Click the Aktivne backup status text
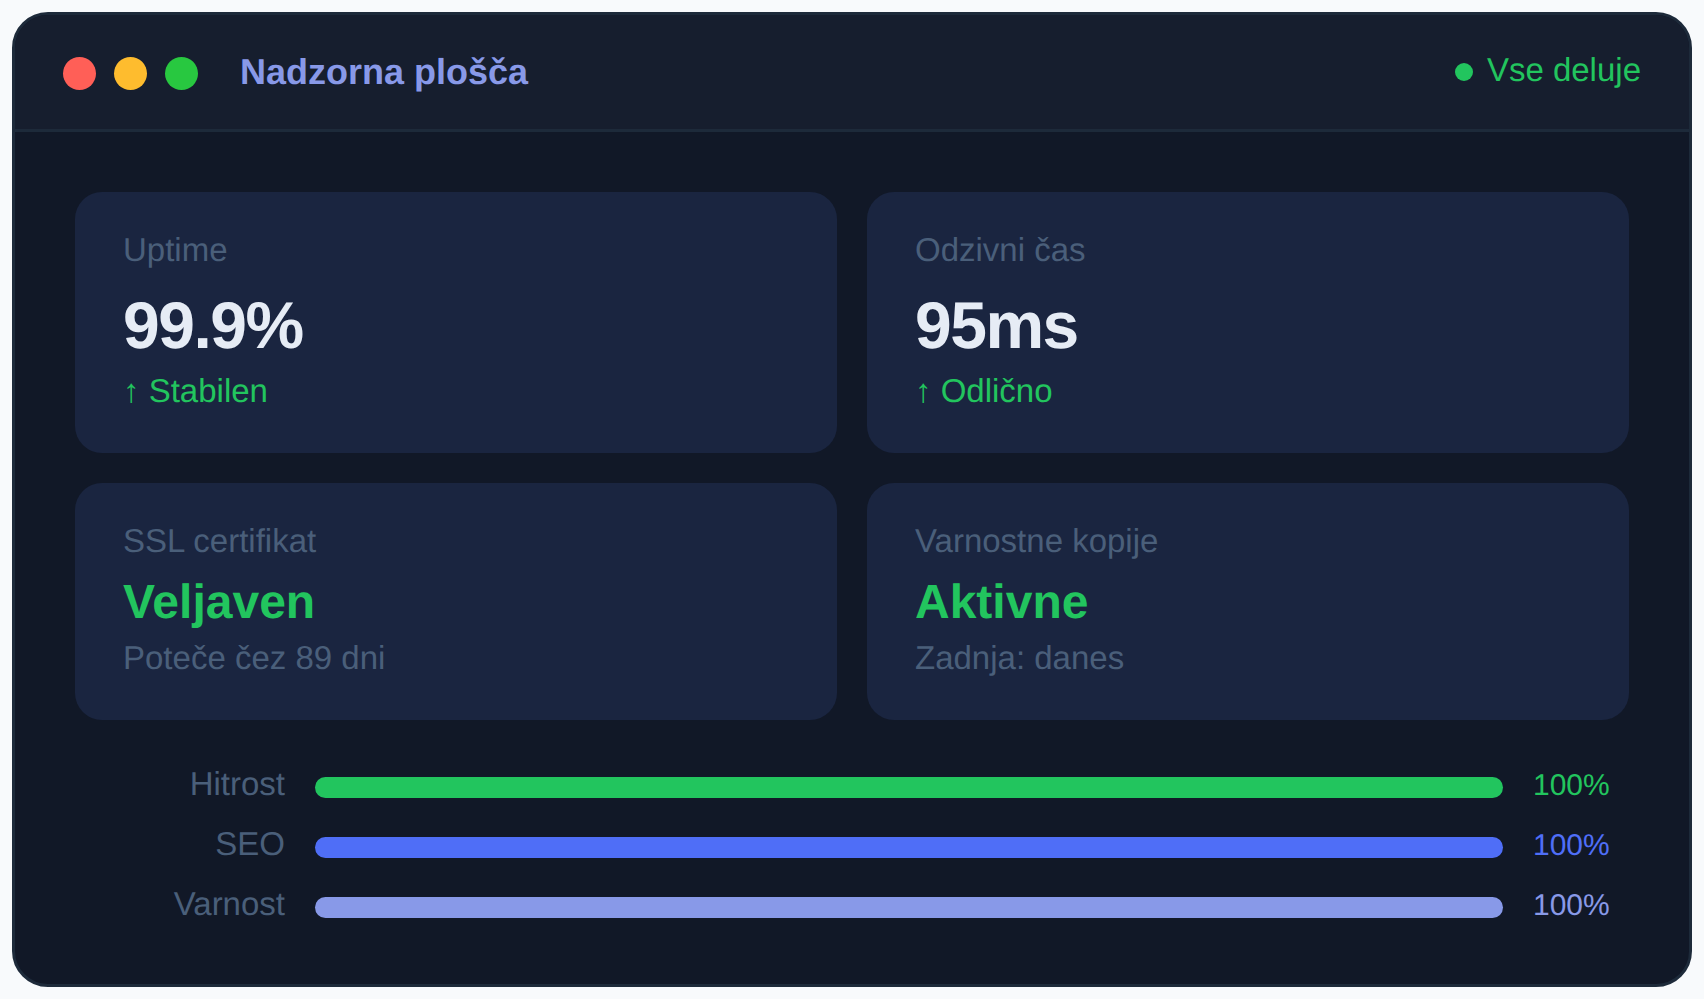Screen dimensions: 1704x999 click(1002, 602)
